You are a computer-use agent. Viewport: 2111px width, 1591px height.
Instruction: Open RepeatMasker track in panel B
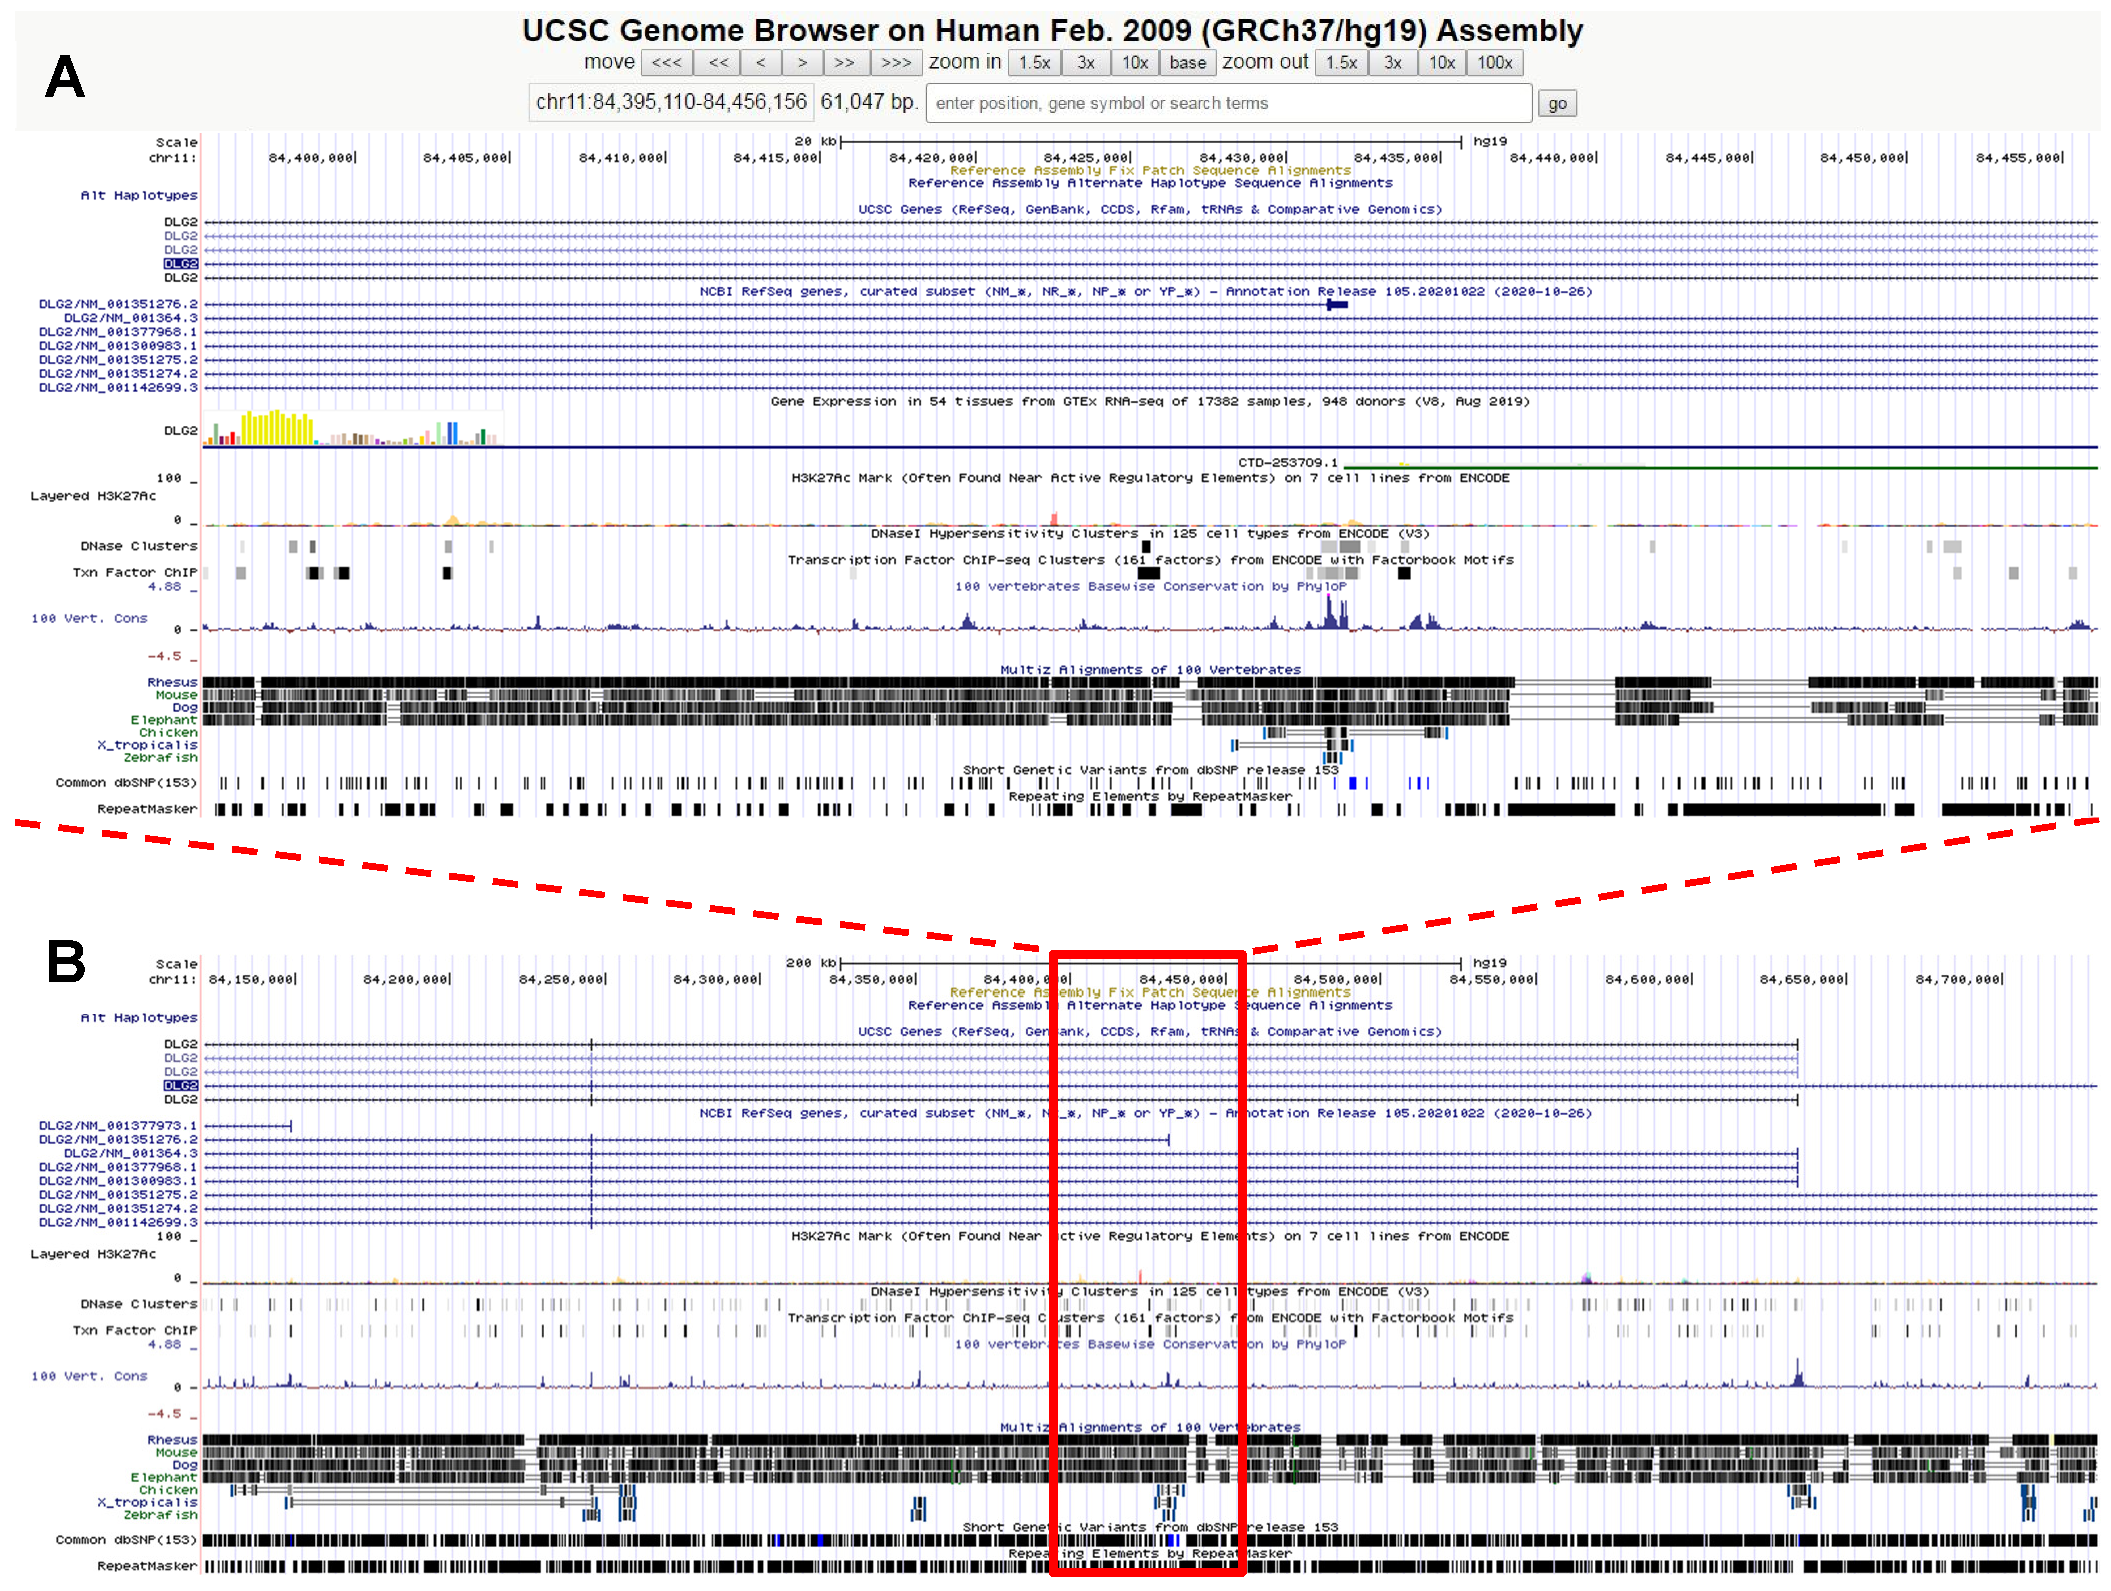pos(148,1567)
